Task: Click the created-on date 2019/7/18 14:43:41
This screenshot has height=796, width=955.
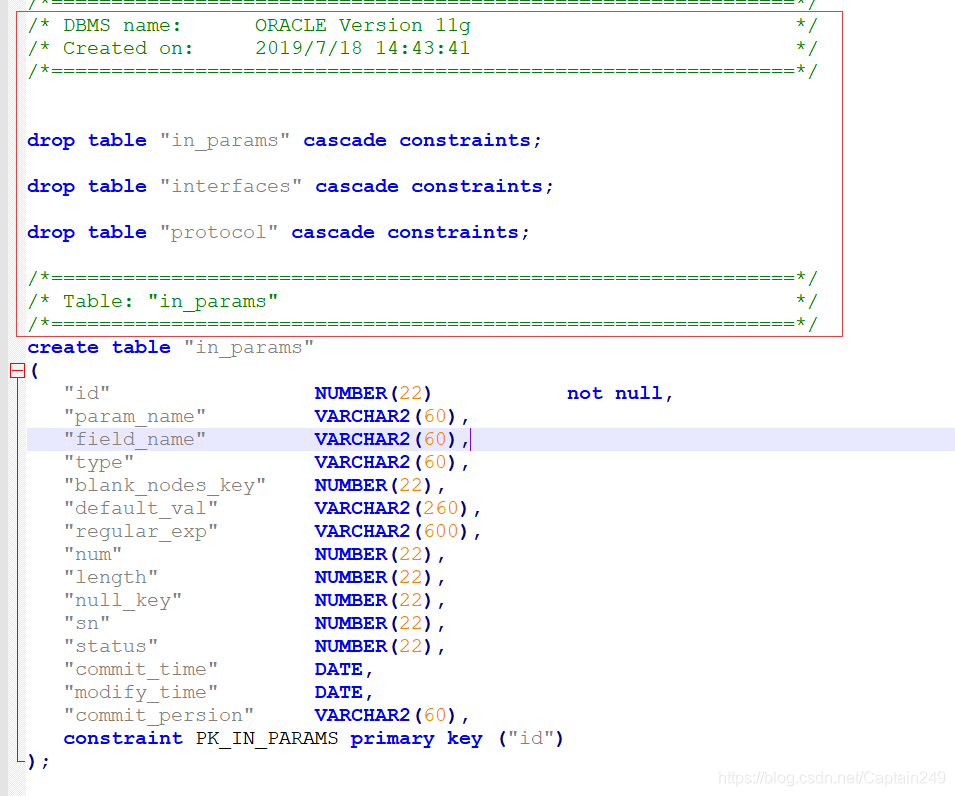Action: [x=362, y=48]
